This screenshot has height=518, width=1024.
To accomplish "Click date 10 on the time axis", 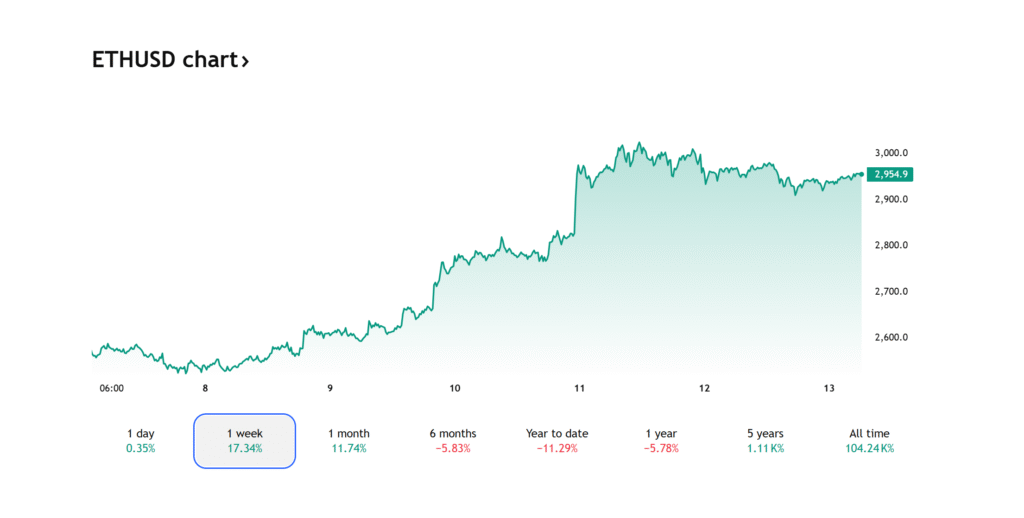I will coord(454,388).
